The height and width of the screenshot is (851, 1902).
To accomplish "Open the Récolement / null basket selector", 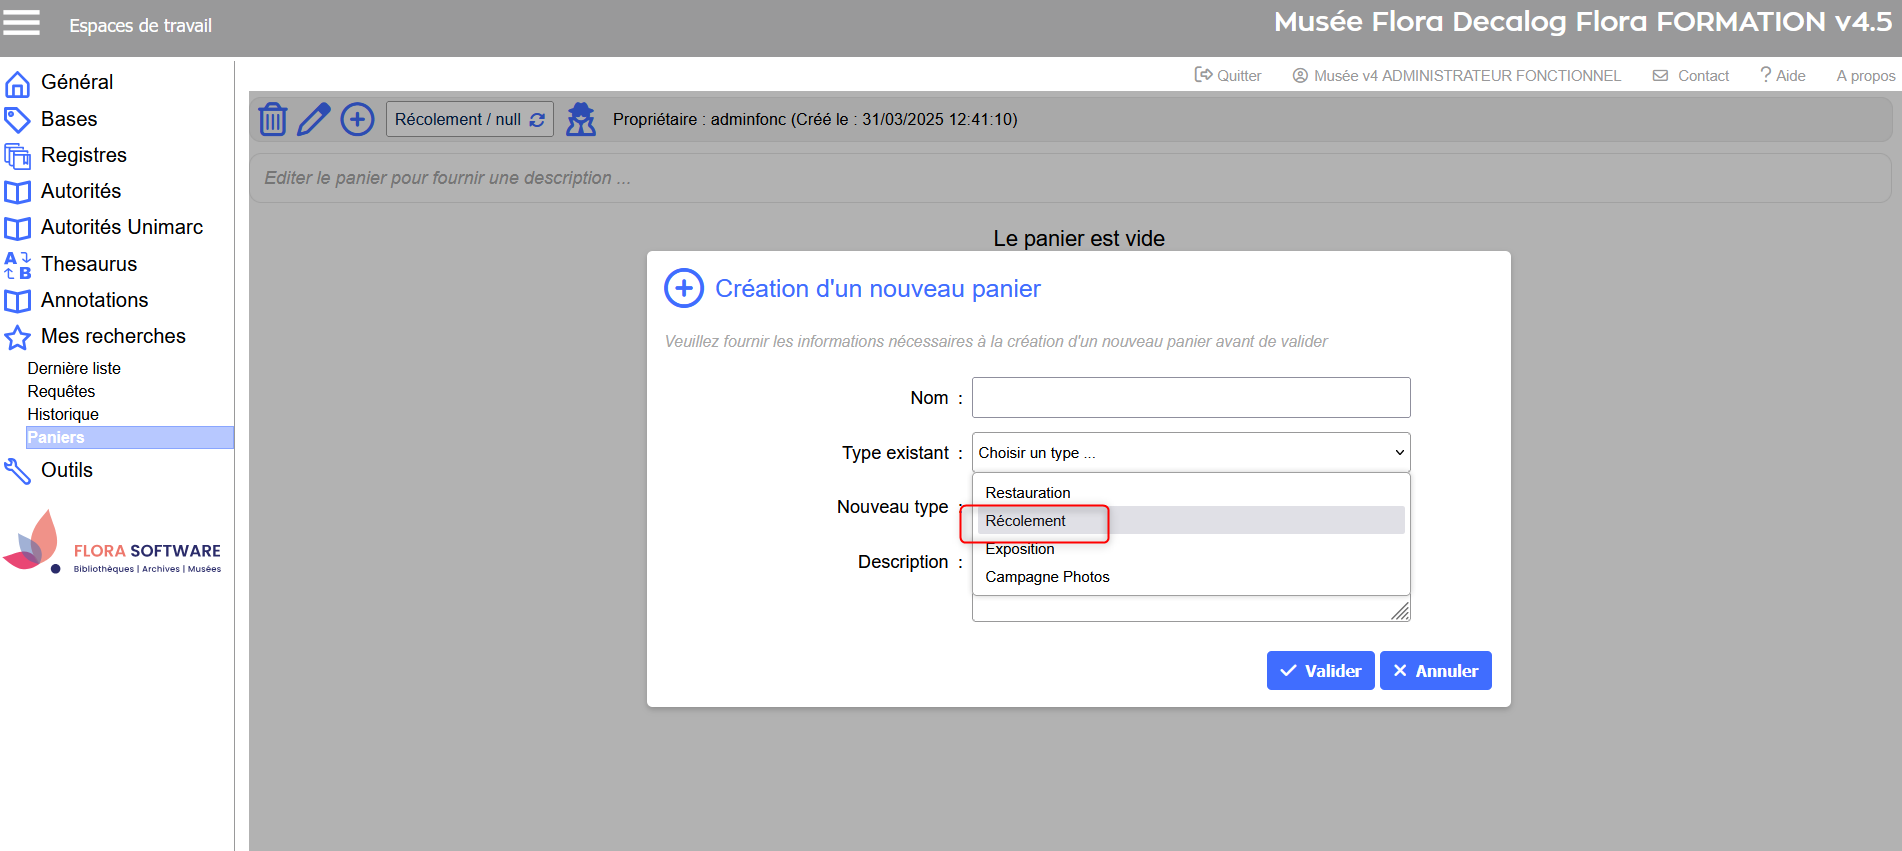I will coord(469,119).
